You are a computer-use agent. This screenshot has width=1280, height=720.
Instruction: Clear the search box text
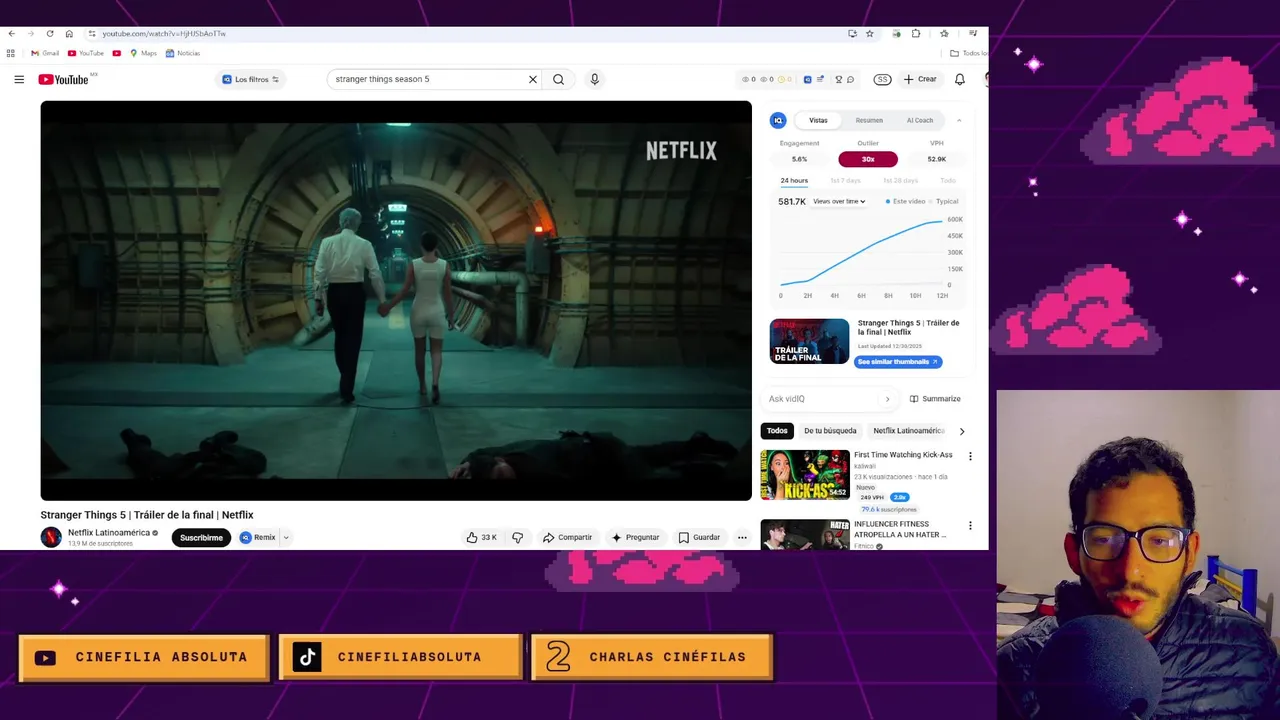(x=532, y=79)
